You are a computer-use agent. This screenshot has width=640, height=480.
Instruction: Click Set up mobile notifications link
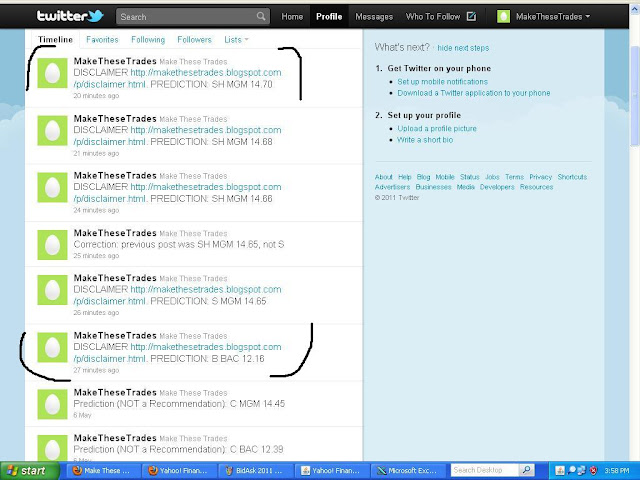coord(442,82)
